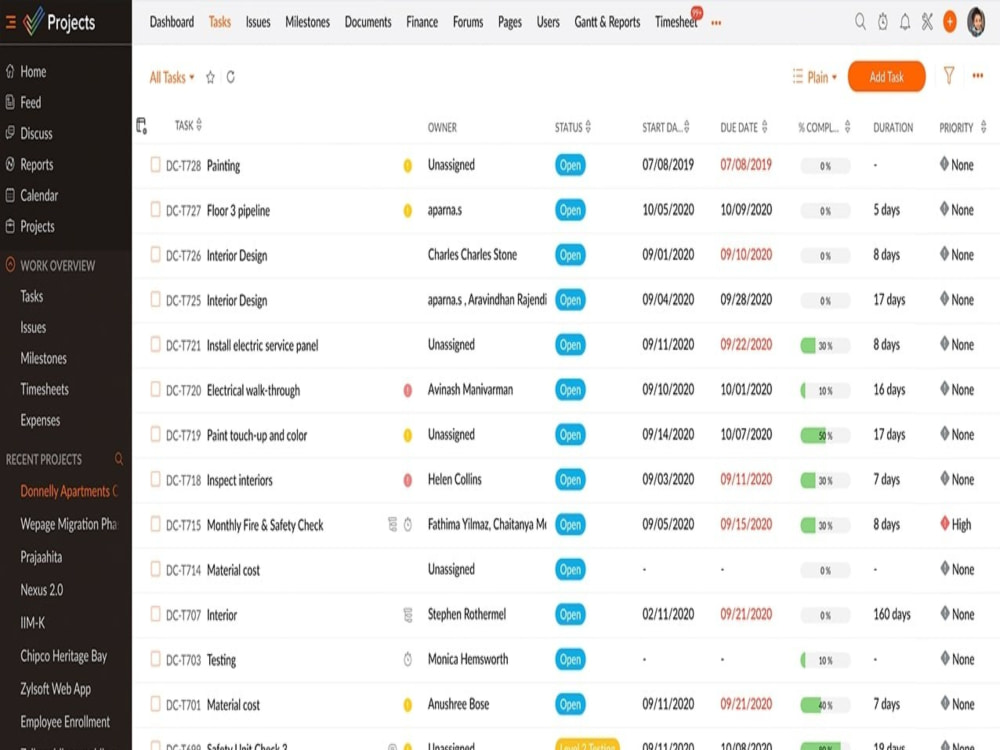
Task: Open Timesheets under Work Overview
Action: pos(45,389)
